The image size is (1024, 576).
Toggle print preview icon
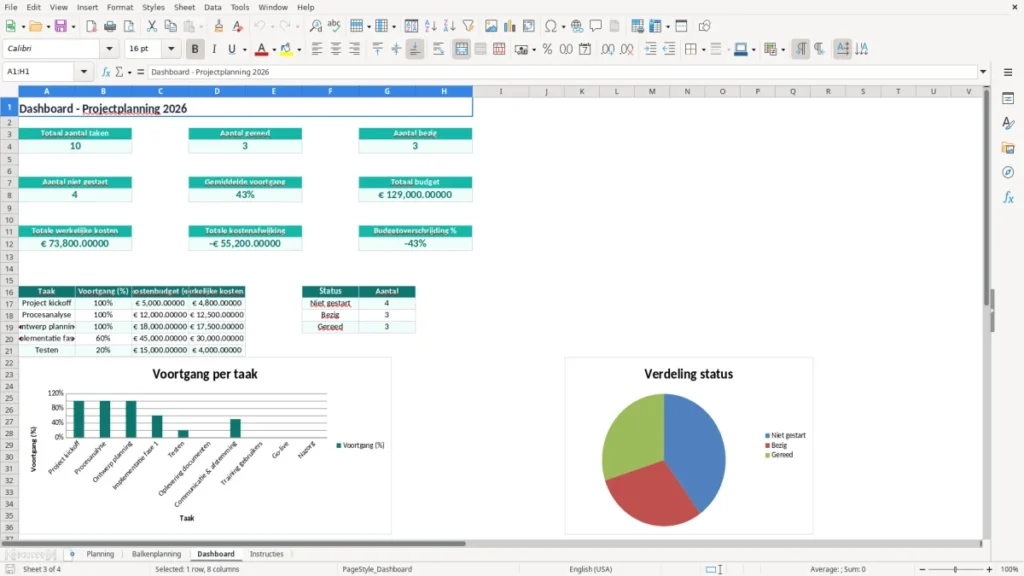click(129, 26)
